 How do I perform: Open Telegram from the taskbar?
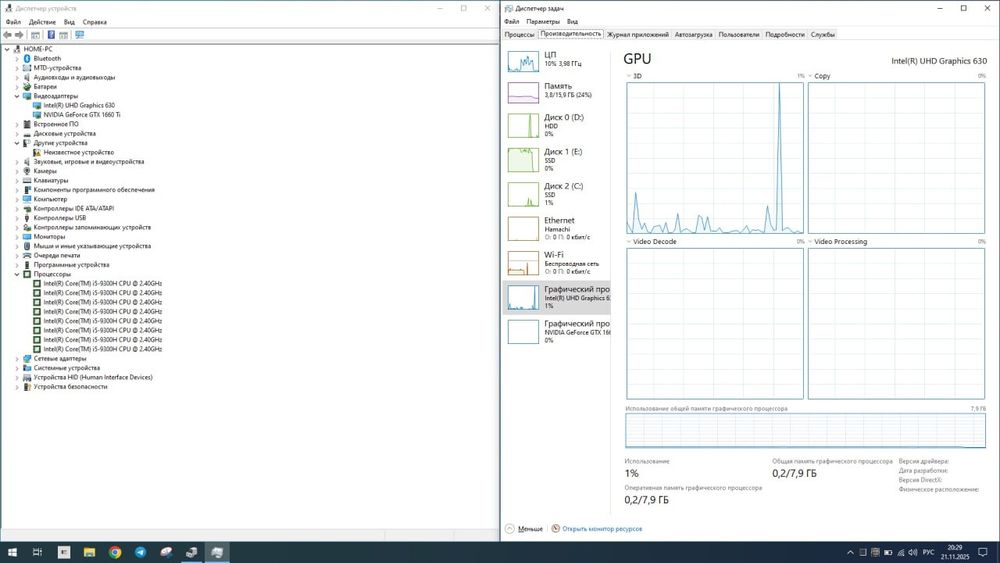tap(140, 552)
